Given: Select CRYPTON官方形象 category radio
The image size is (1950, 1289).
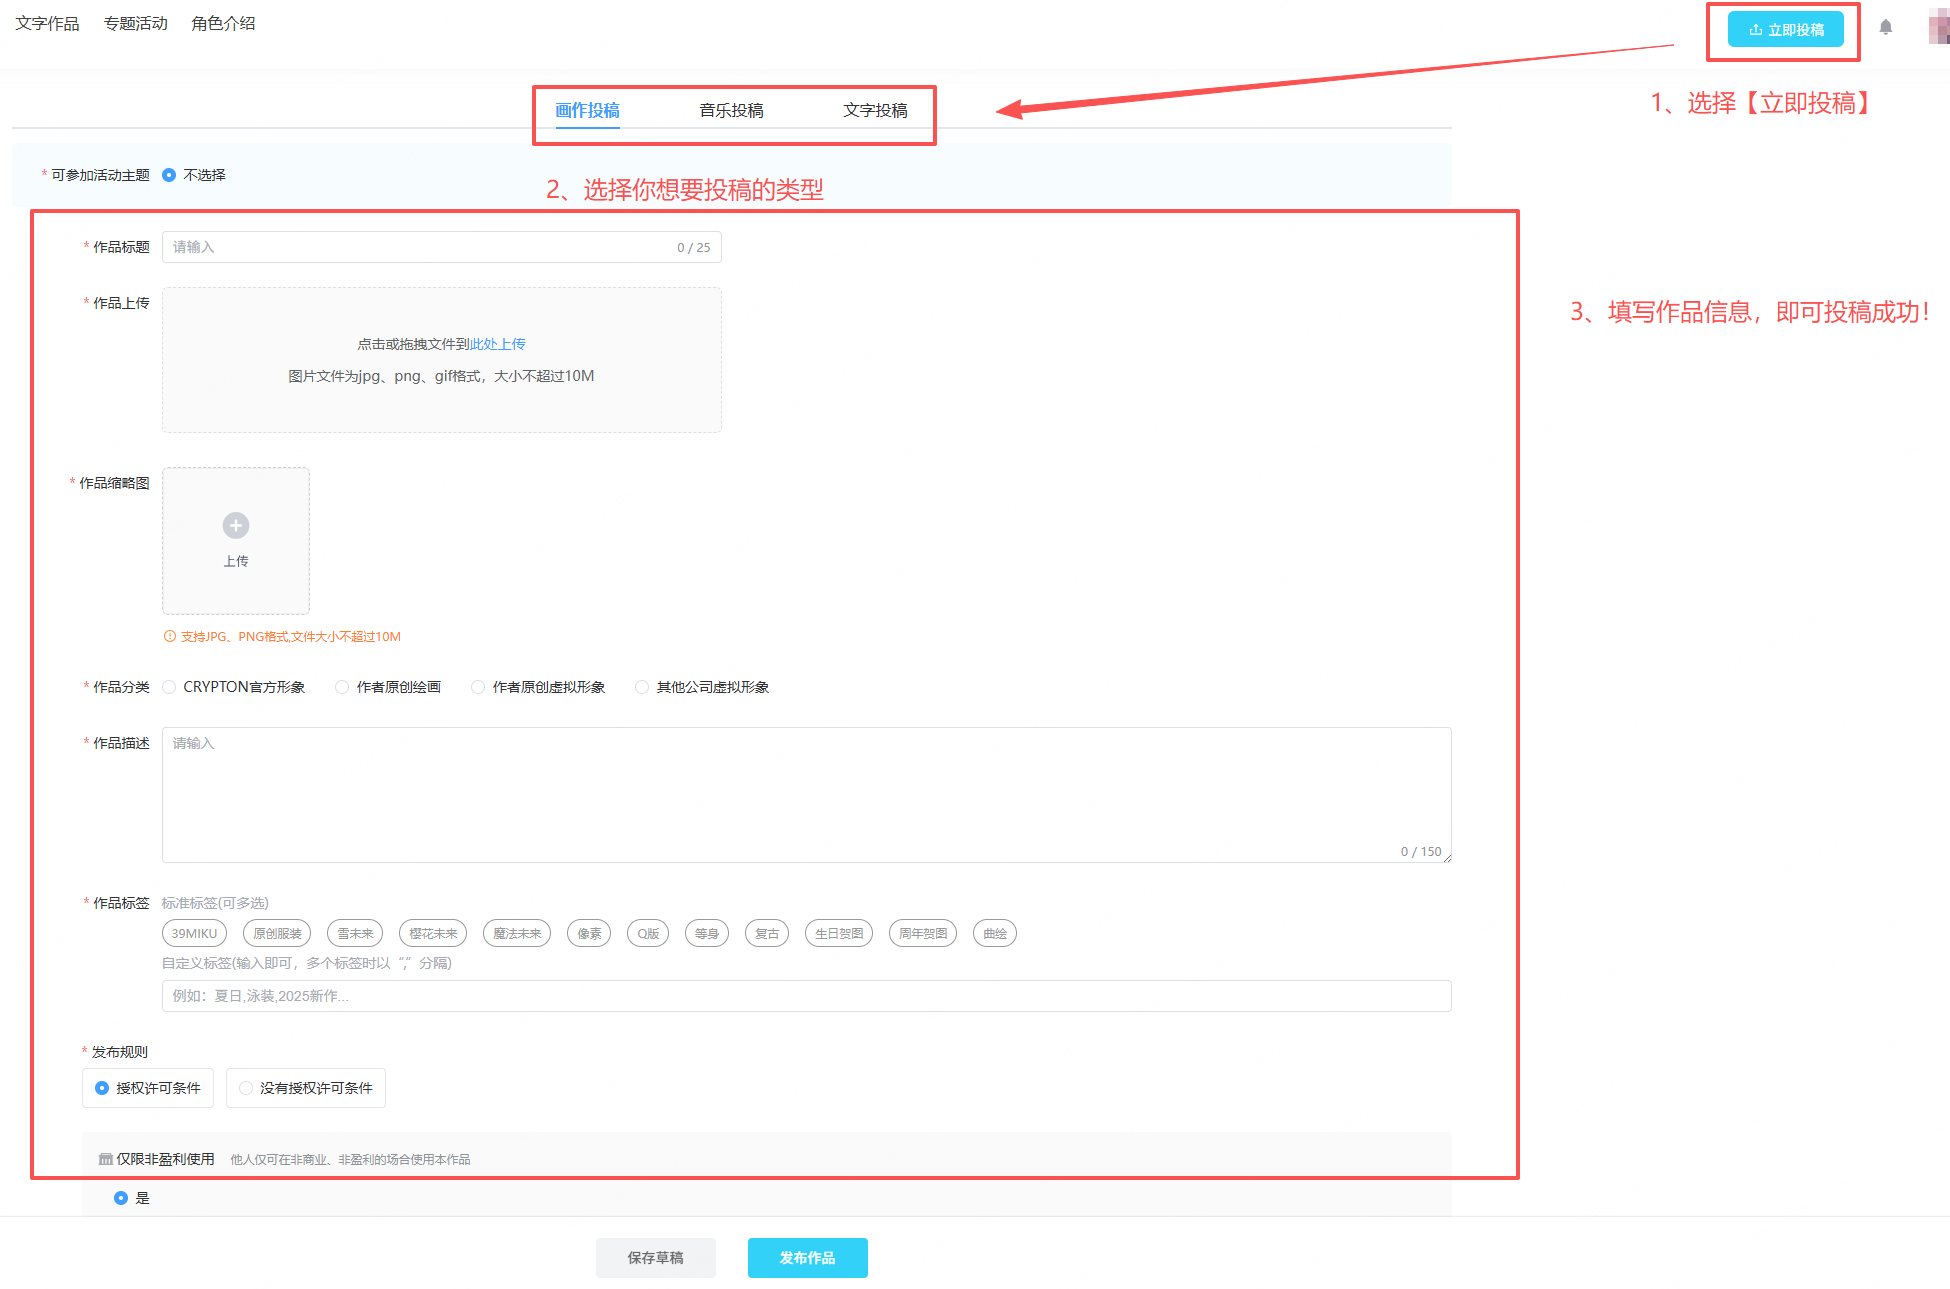Looking at the screenshot, I should (170, 687).
